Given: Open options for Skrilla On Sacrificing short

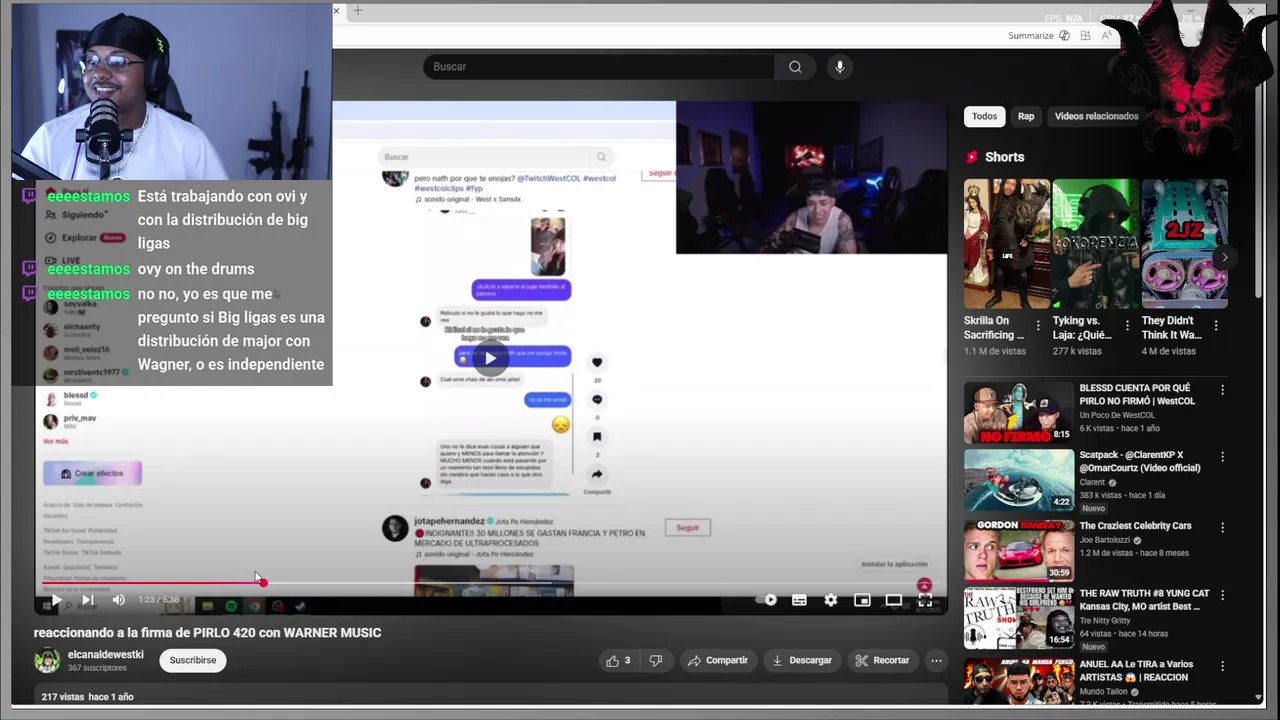Looking at the screenshot, I should pos(1038,326).
